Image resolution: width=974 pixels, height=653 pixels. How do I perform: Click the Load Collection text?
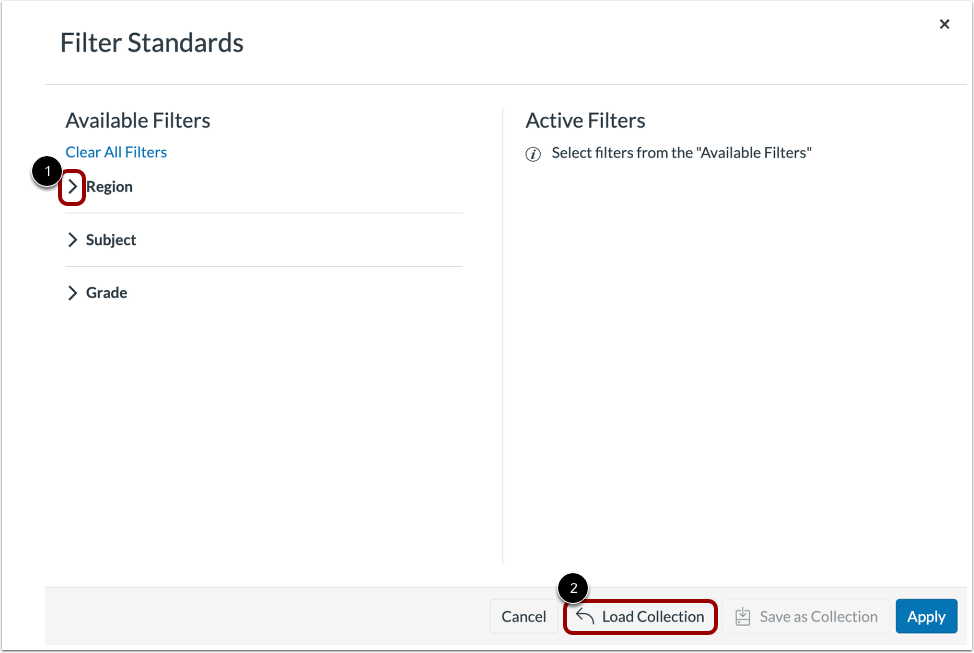click(x=653, y=616)
